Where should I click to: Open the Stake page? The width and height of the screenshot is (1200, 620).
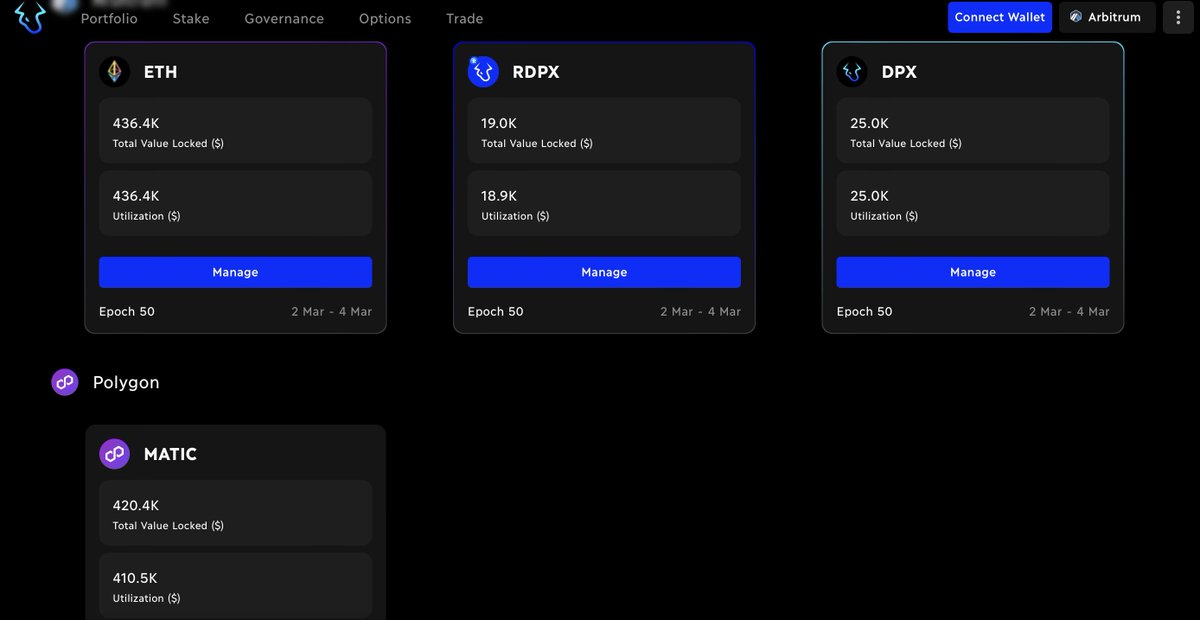[191, 18]
